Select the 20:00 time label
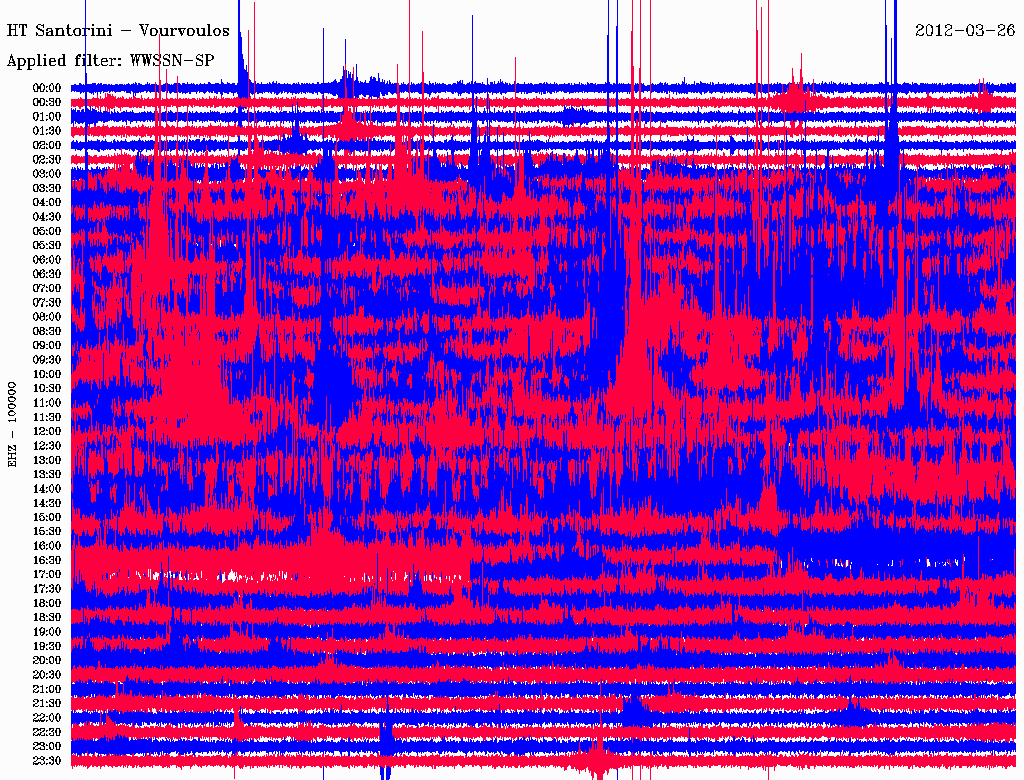Screen dimensions: 1024x780 pos(47,660)
